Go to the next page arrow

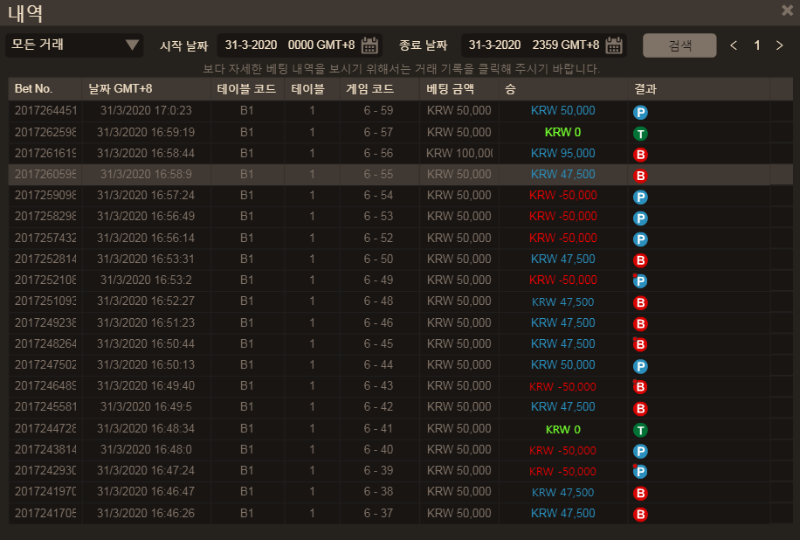tap(779, 45)
